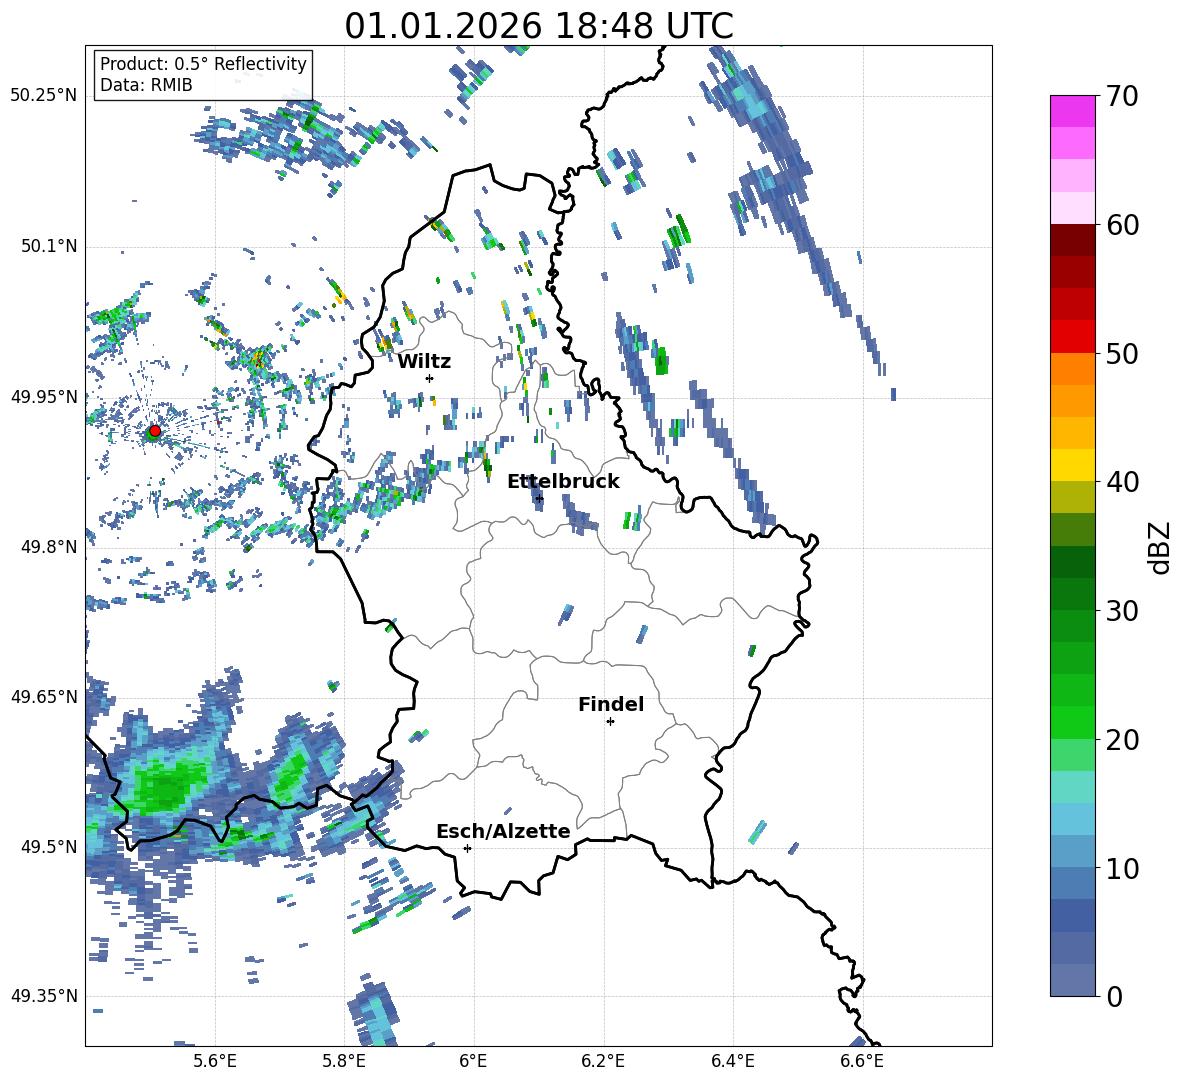Screen dimensions: 1184x1081
Task: Click the 40 colorbar tick label
Action: pyautogui.click(x=1122, y=482)
